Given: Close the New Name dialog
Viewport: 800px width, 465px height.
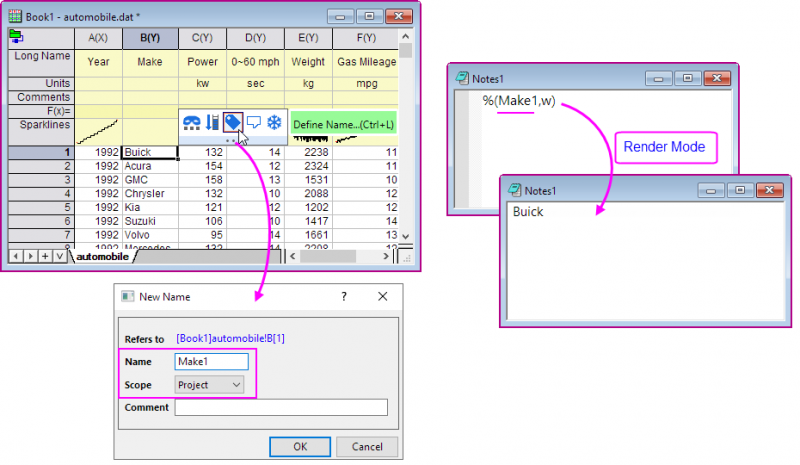Looking at the screenshot, I should tap(382, 297).
